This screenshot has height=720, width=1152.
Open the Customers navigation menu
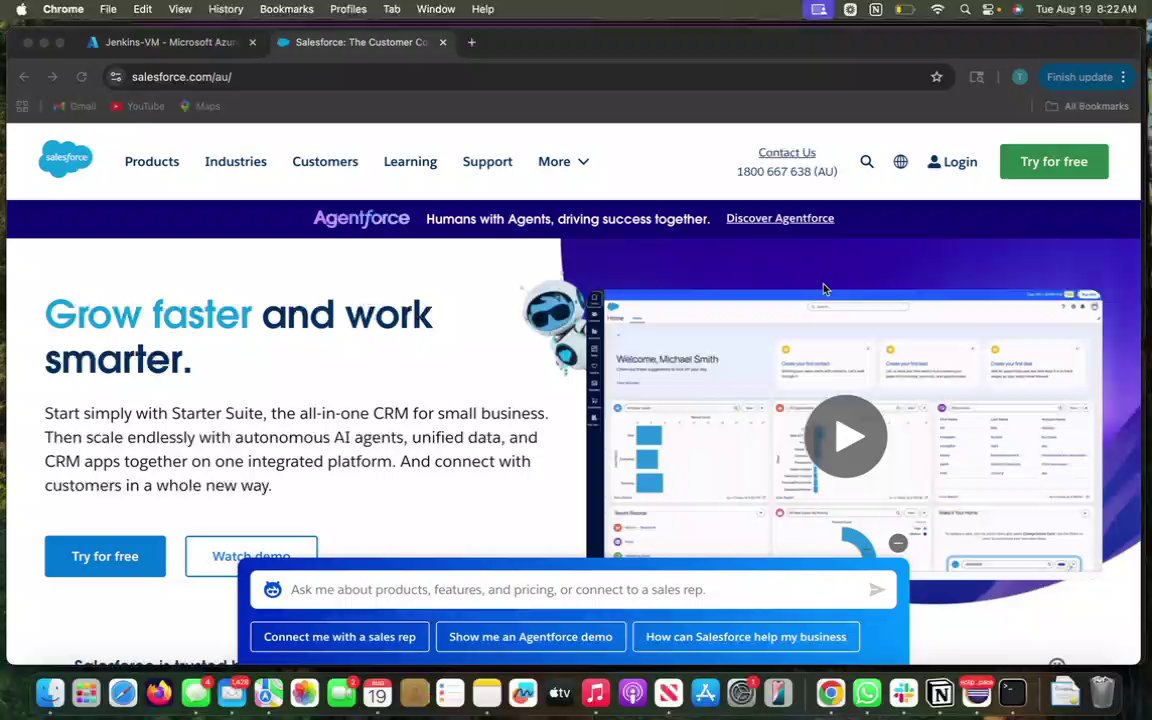pyautogui.click(x=325, y=162)
